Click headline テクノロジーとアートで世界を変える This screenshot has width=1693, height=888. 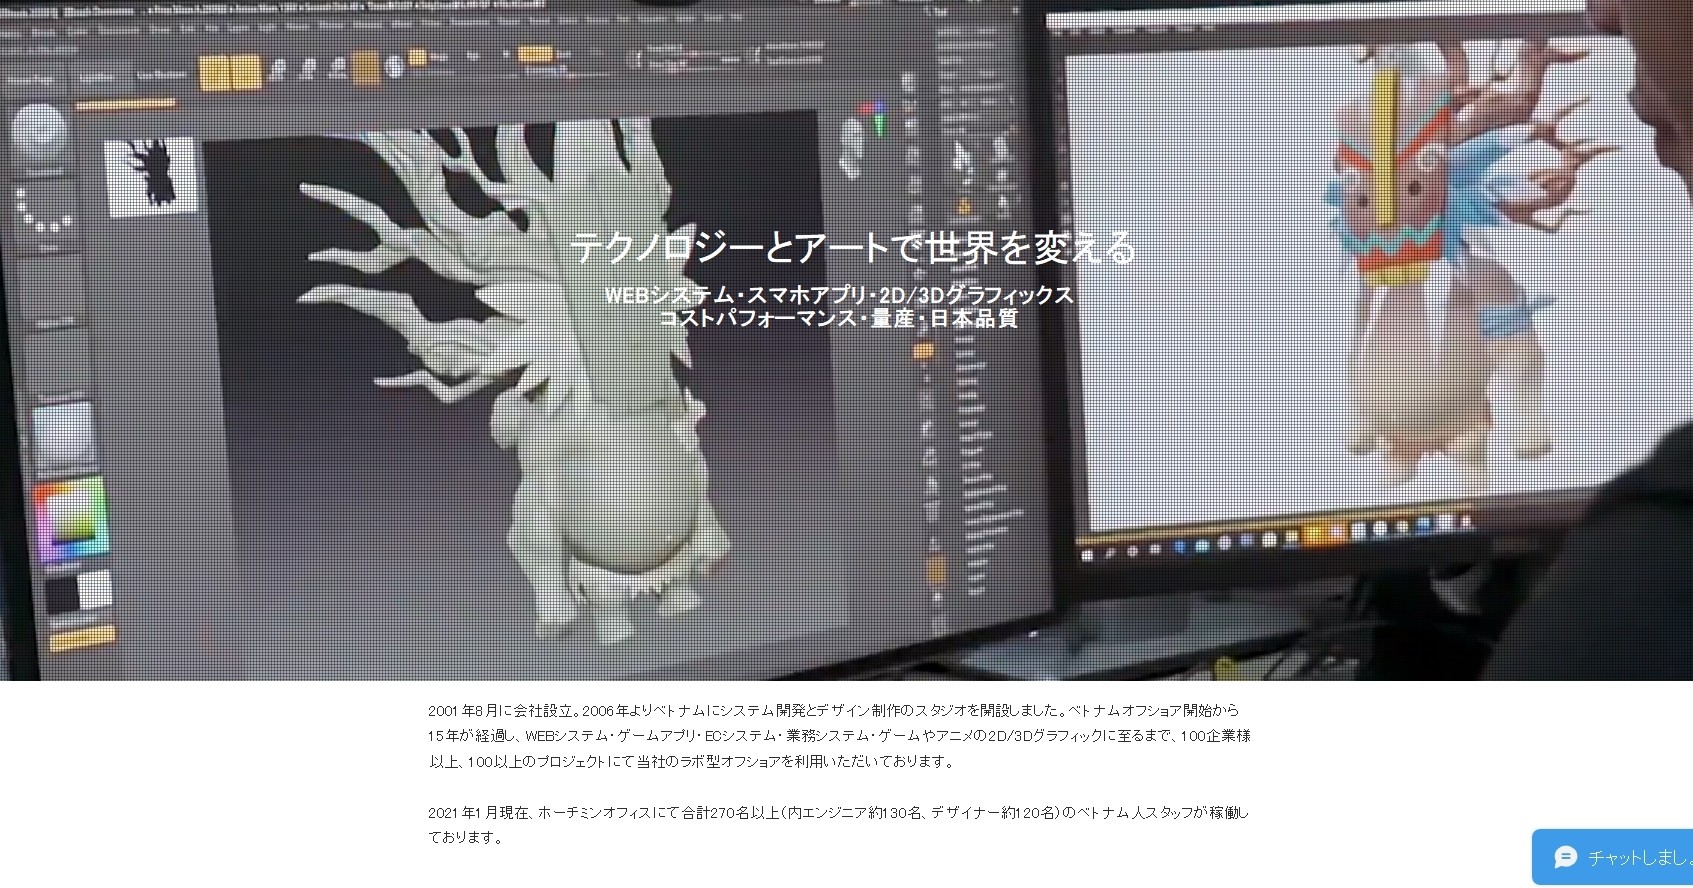(x=852, y=247)
